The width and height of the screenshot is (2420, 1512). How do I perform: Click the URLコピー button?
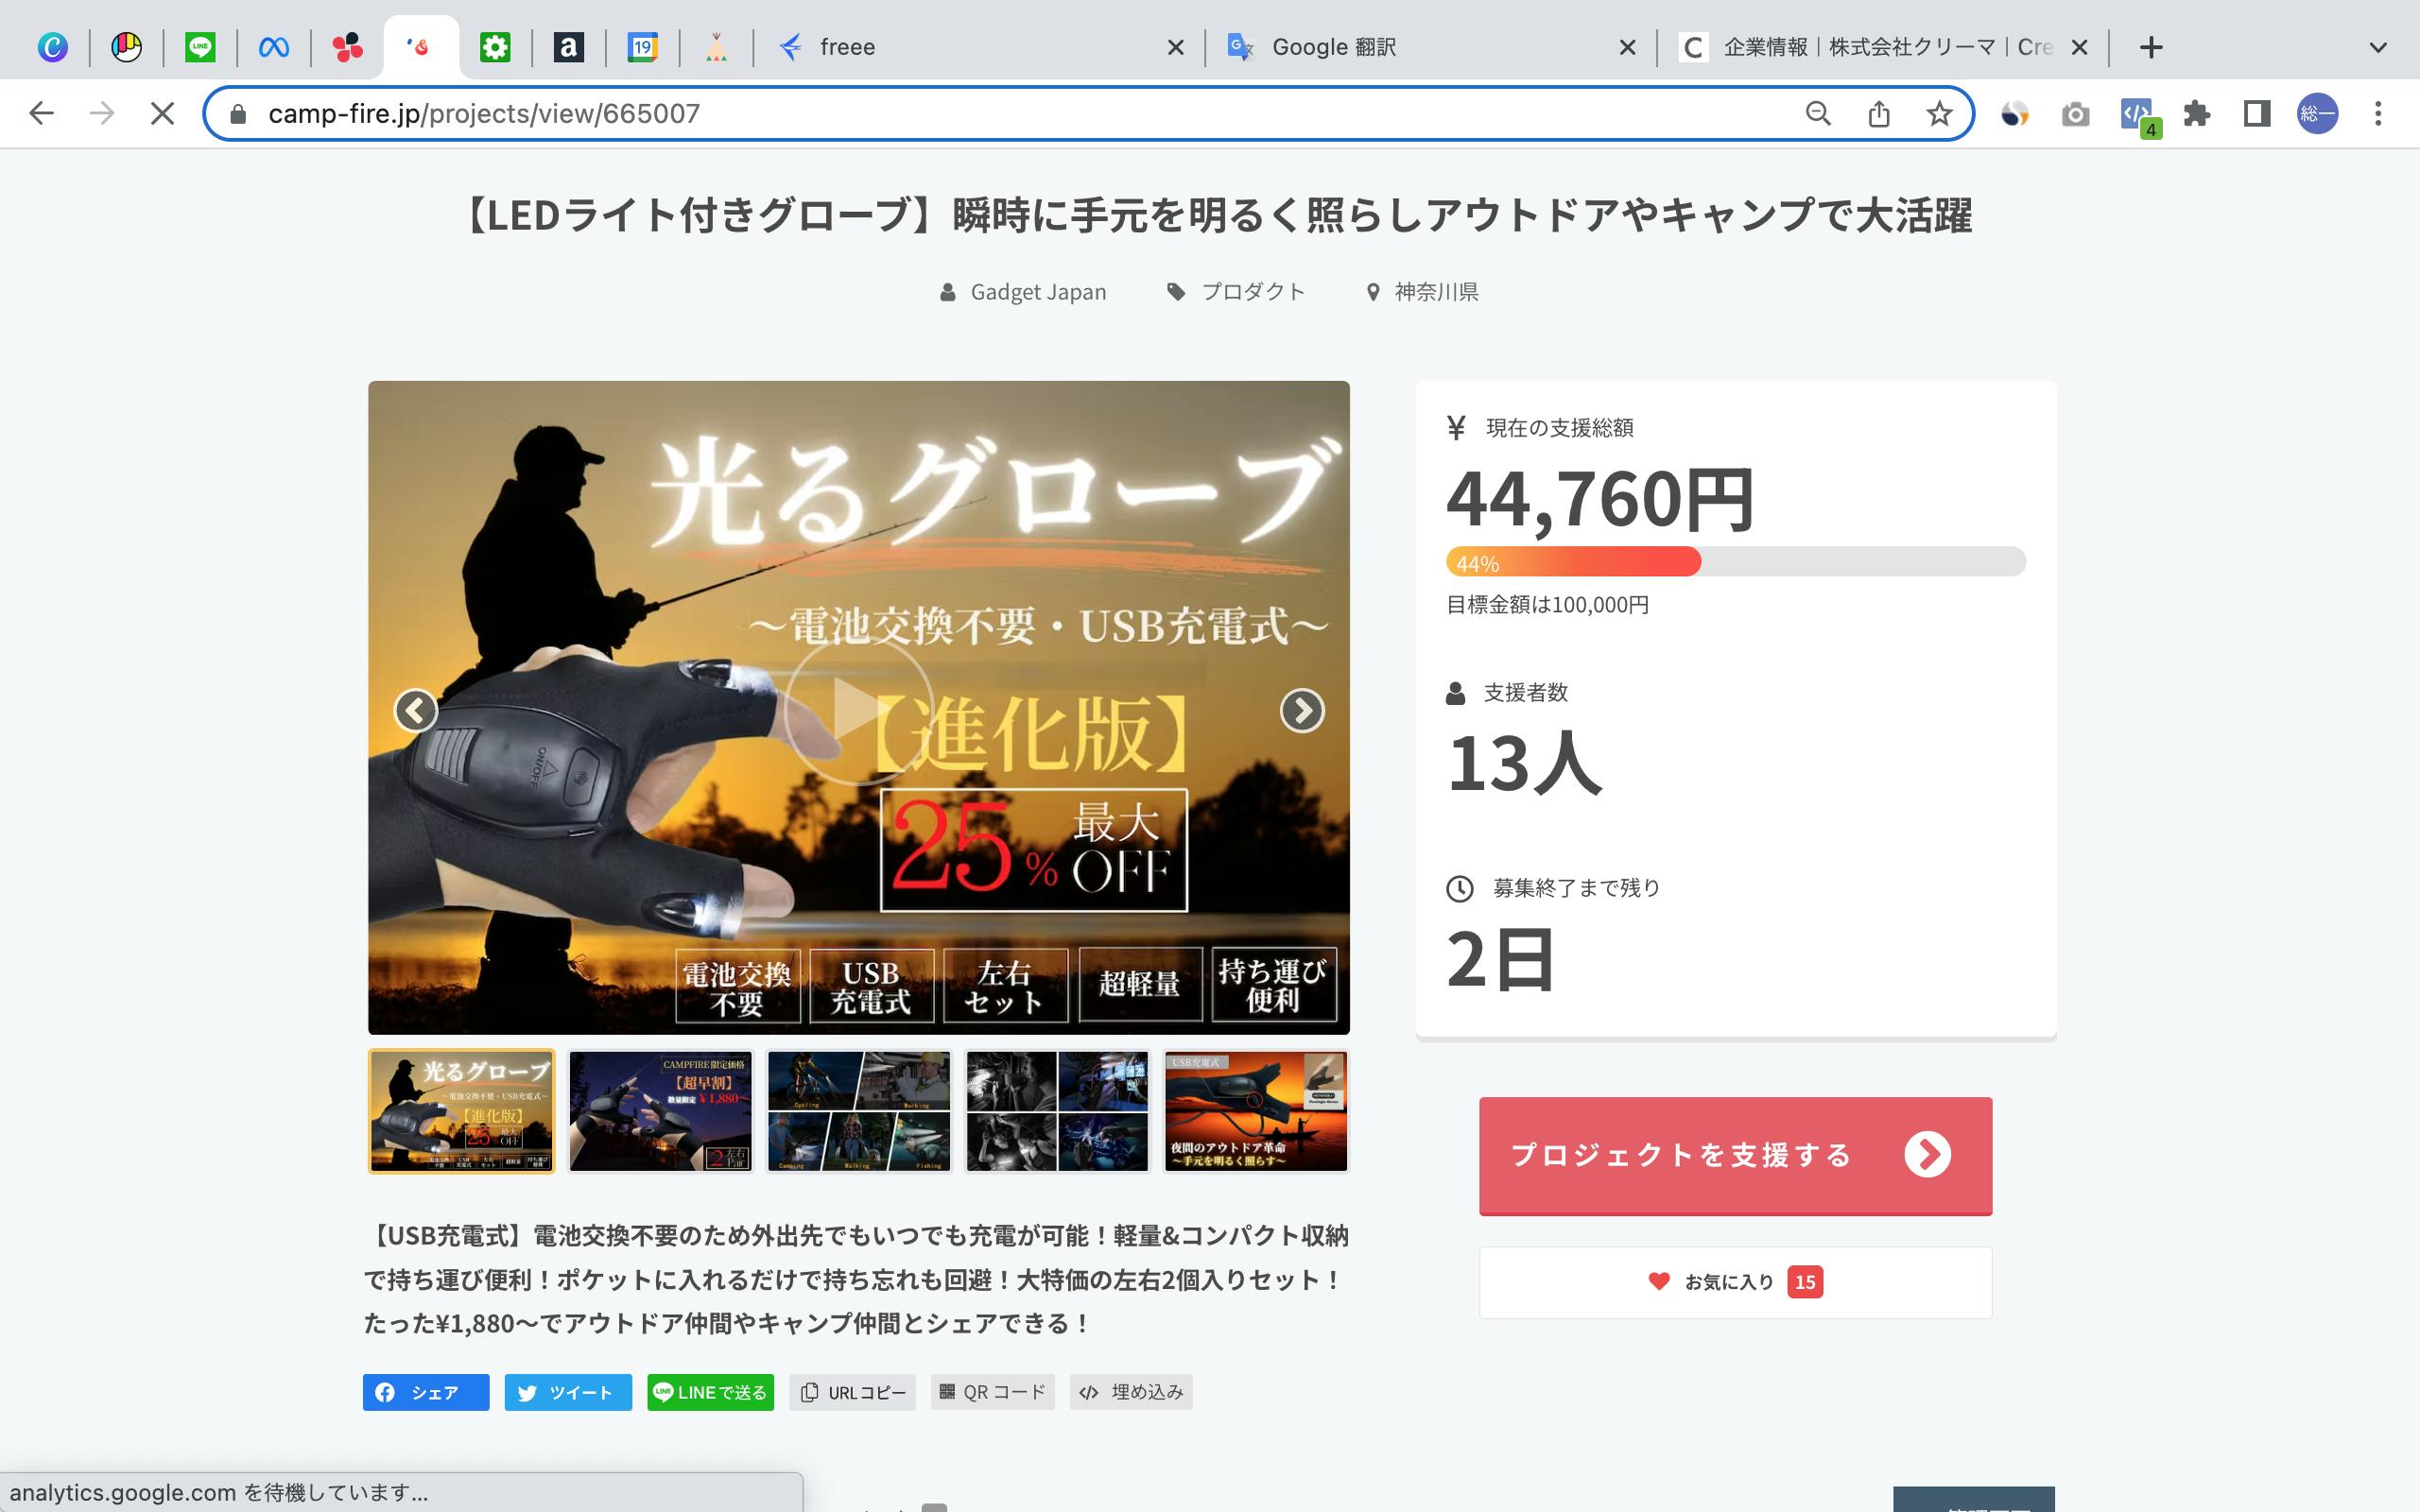tap(853, 1392)
